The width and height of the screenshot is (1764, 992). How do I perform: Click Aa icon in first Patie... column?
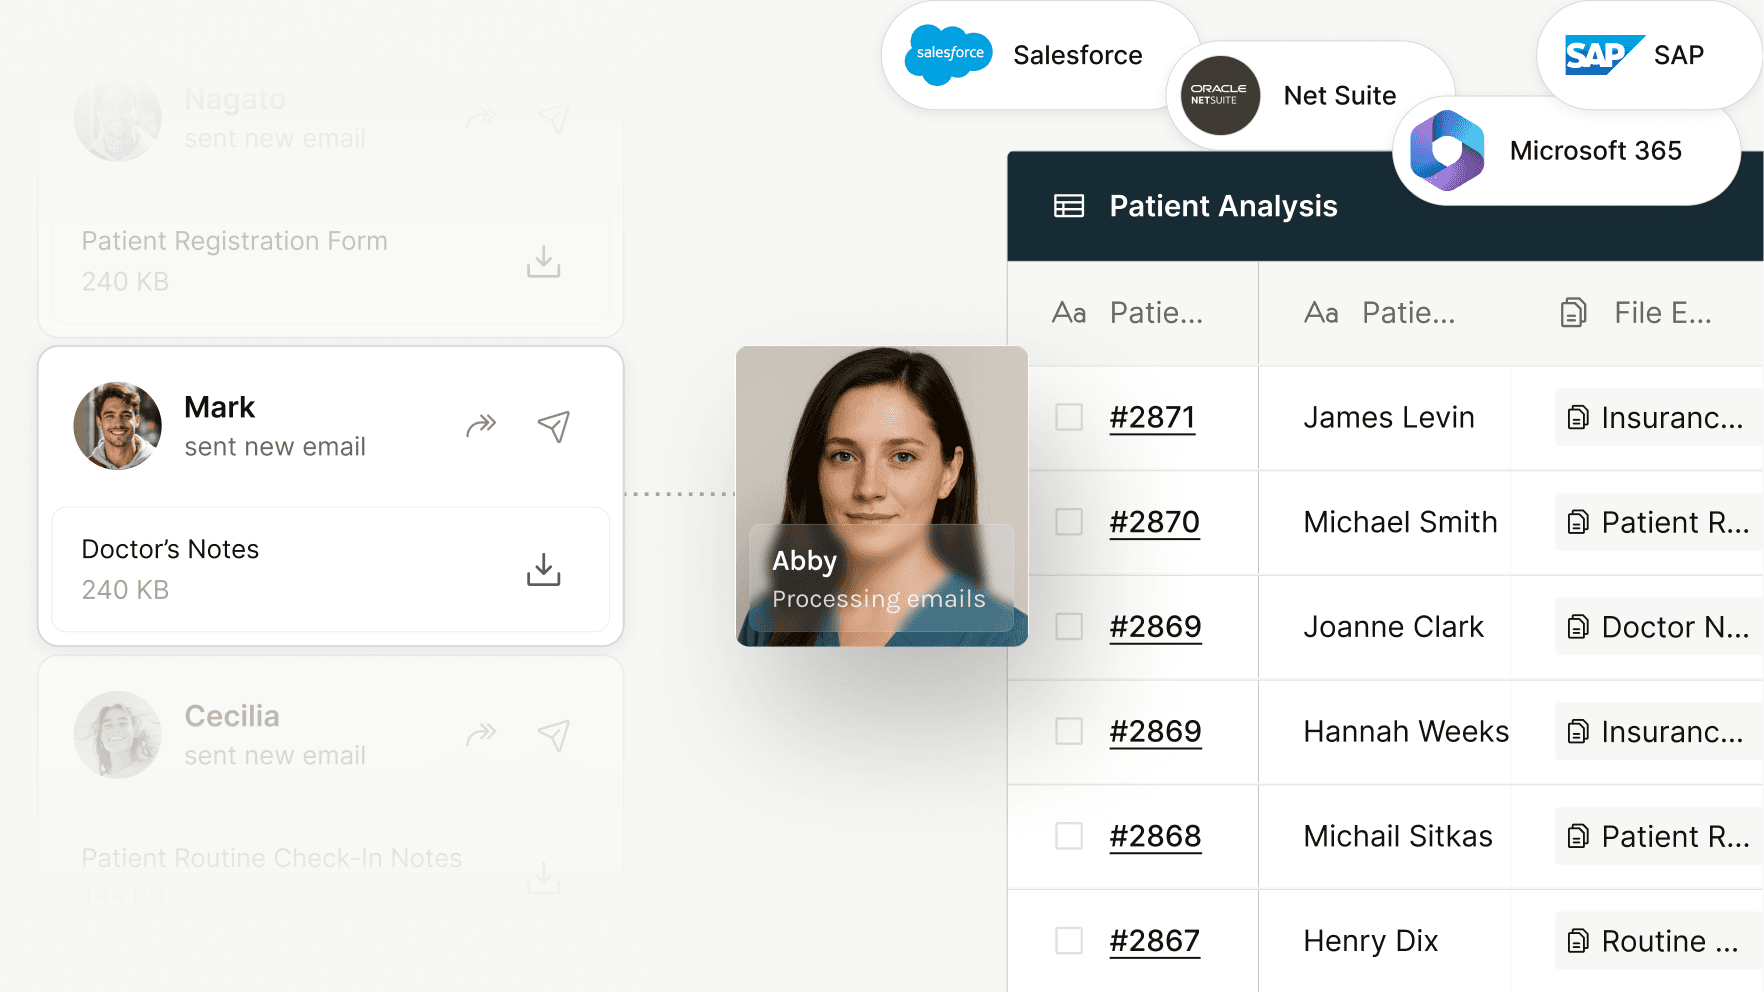pyautogui.click(x=1069, y=313)
